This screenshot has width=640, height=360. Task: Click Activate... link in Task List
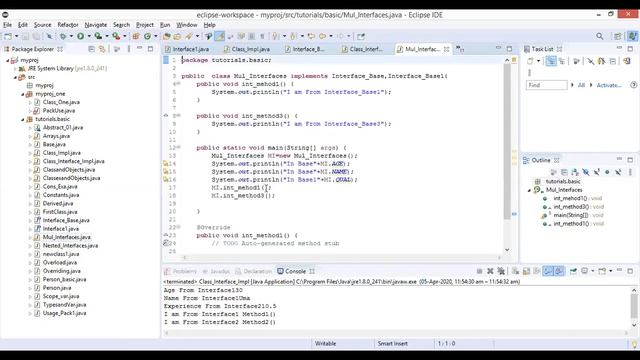tap(609, 85)
